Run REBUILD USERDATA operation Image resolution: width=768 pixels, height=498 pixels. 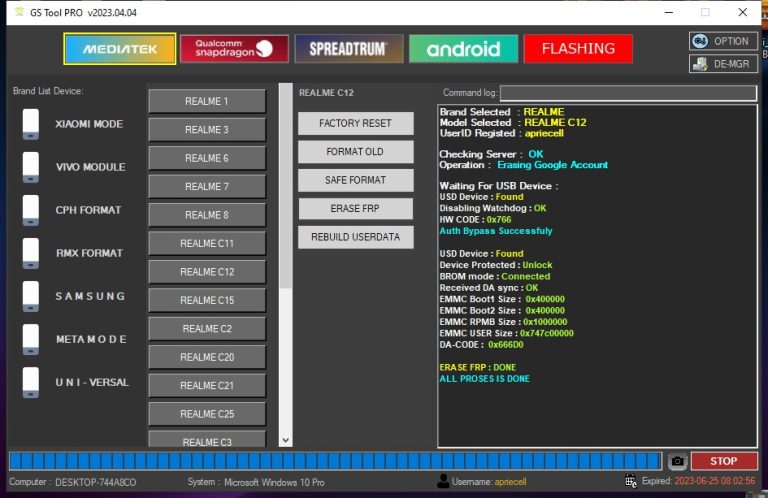click(356, 237)
